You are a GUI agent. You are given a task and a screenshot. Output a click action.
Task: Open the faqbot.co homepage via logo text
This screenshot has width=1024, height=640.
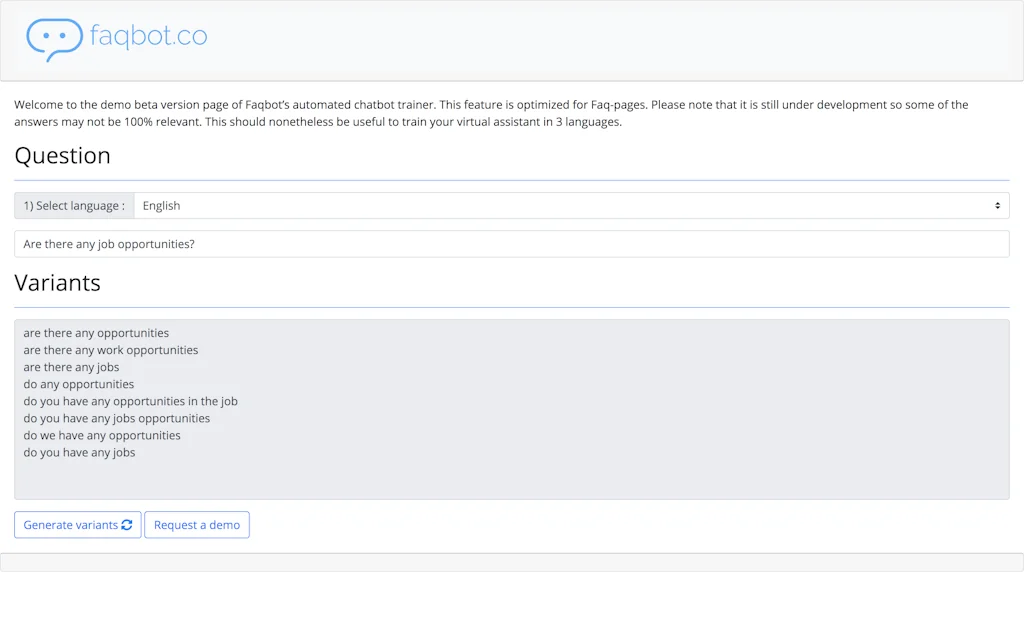click(148, 37)
